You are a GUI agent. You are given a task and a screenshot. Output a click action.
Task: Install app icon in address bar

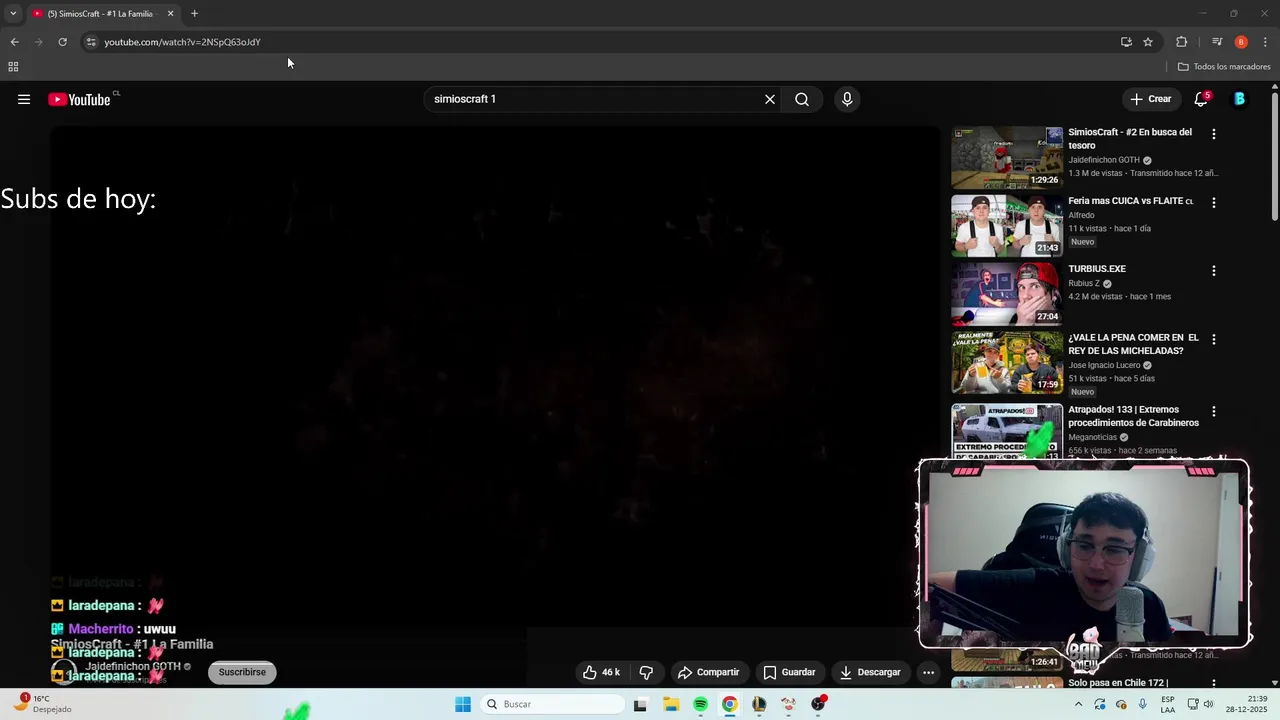[1126, 42]
